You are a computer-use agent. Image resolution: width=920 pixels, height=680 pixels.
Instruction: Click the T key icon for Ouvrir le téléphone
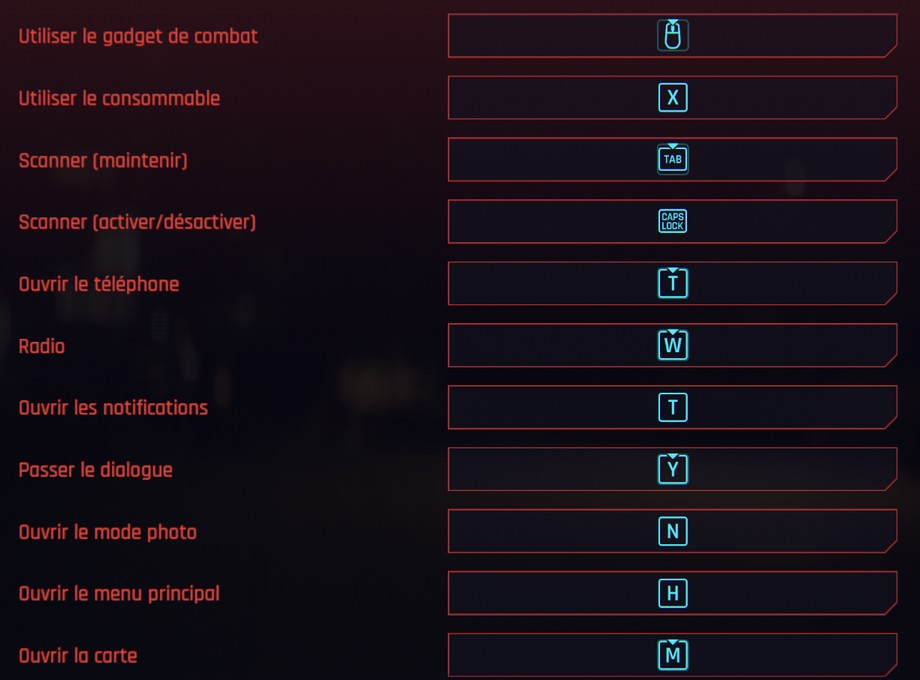[x=672, y=283]
